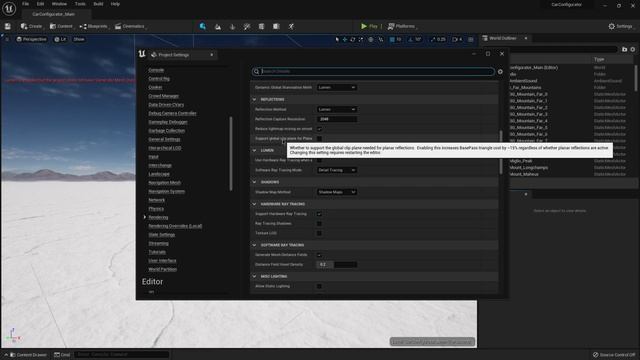640x360 pixels.
Task: Open Rendering in settings sidebar
Action: pyautogui.click(x=158, y=218)
